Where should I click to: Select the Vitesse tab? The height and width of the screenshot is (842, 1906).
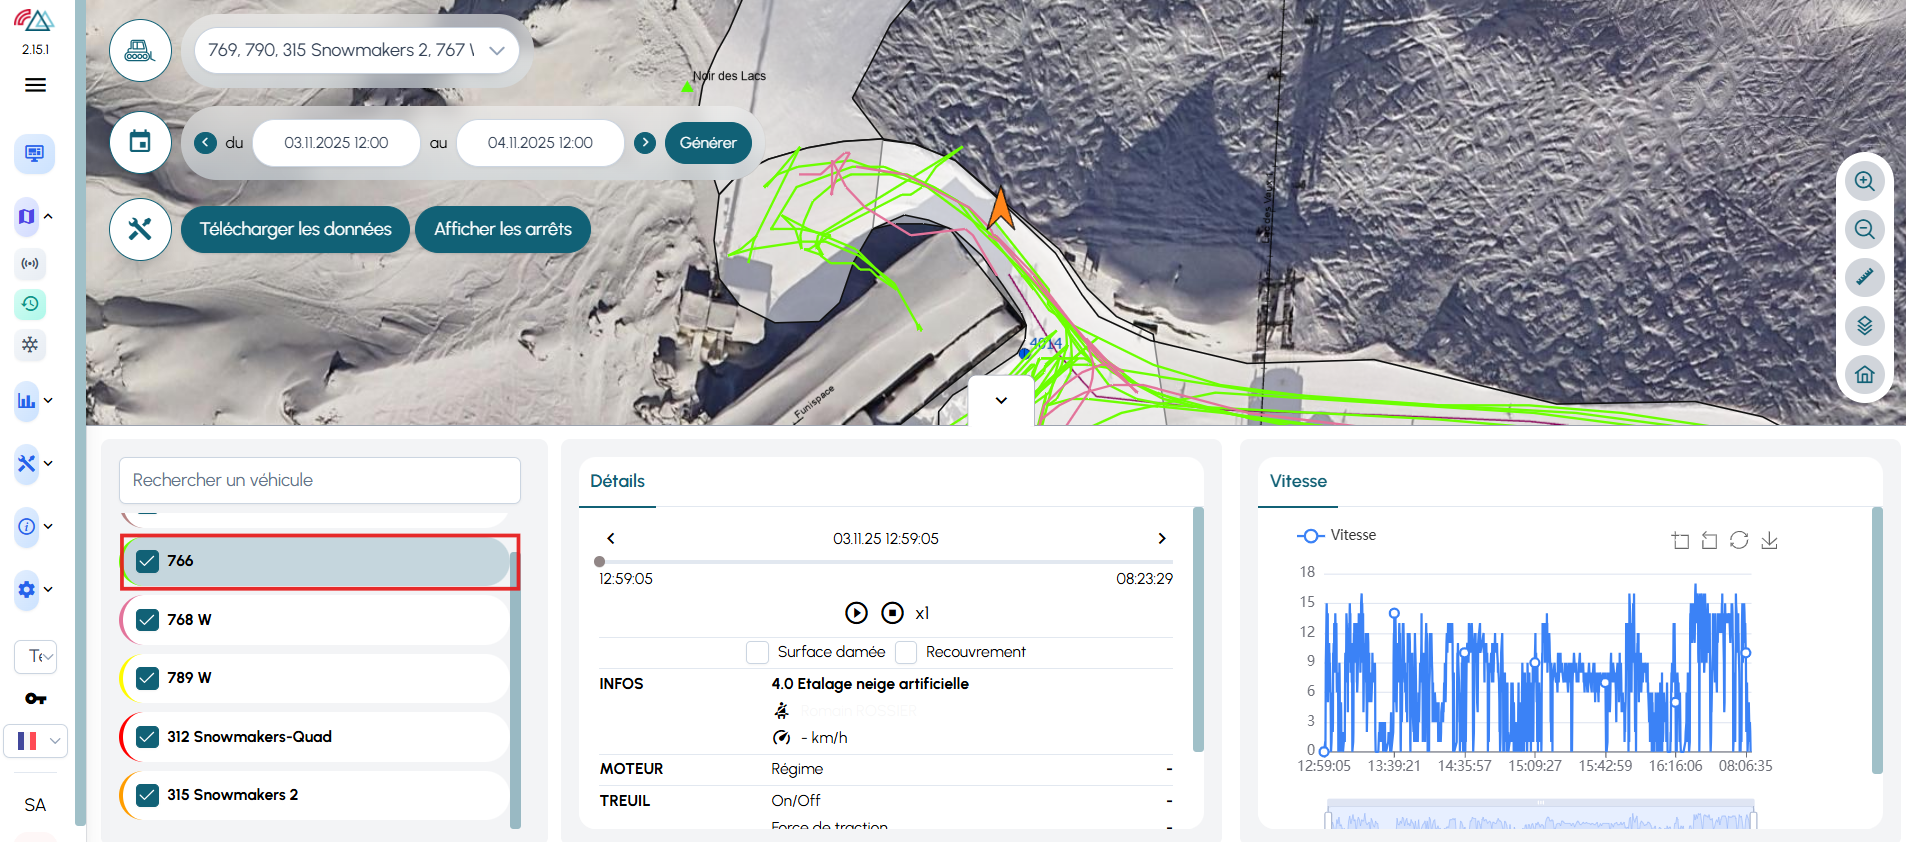1297,481
